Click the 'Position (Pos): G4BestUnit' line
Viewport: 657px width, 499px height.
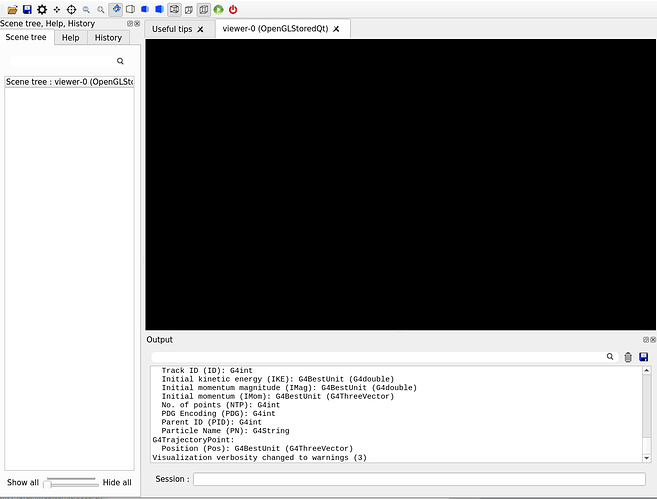257,448
